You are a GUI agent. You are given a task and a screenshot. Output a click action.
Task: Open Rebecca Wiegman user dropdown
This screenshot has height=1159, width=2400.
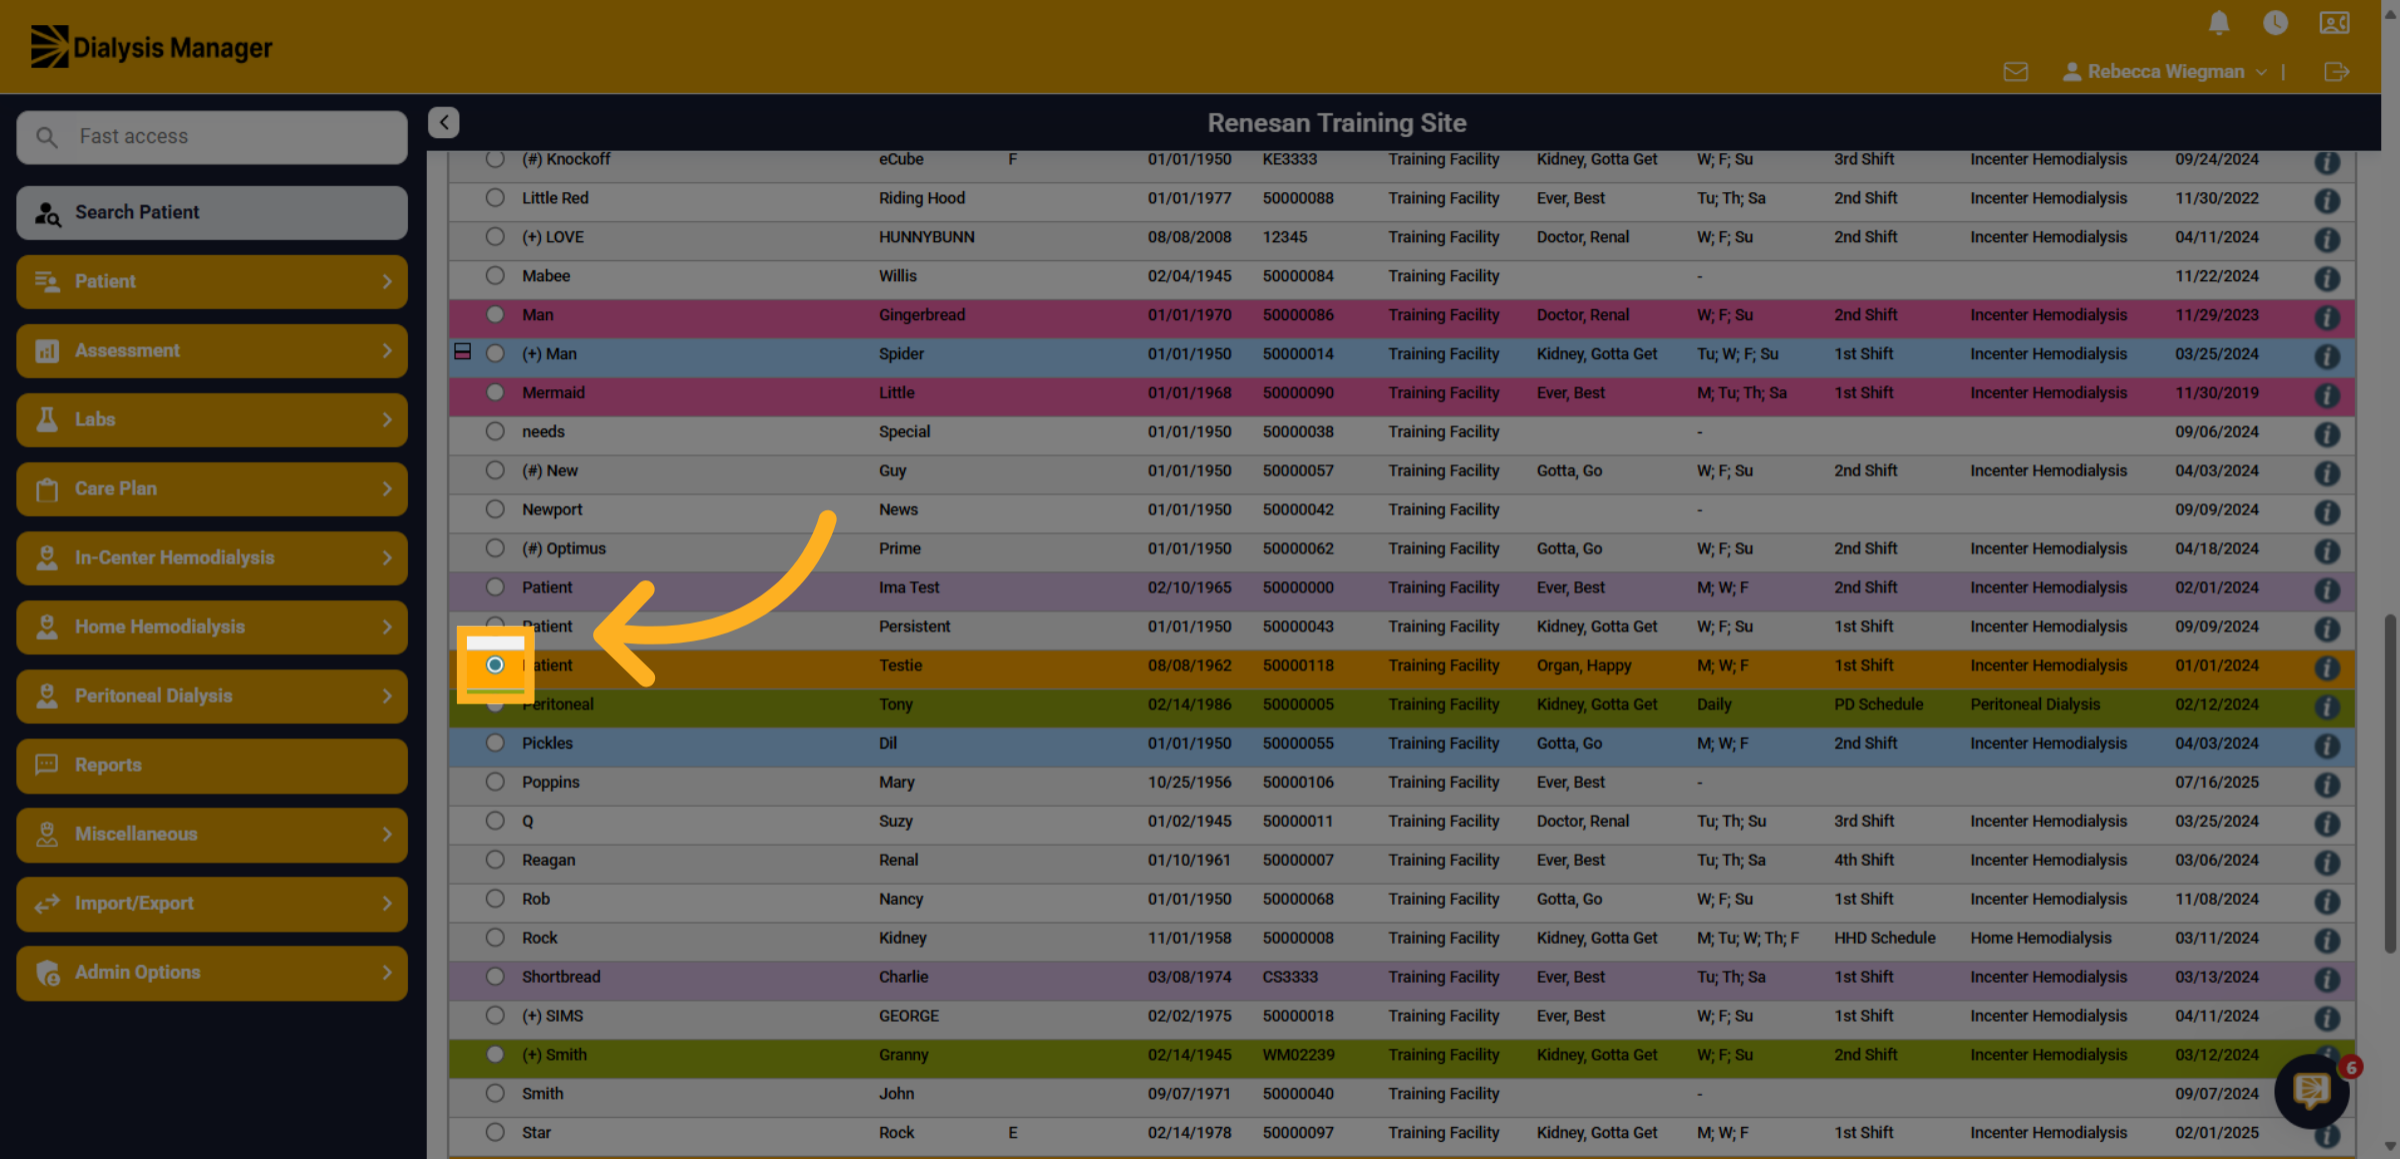pos(2165,72)
